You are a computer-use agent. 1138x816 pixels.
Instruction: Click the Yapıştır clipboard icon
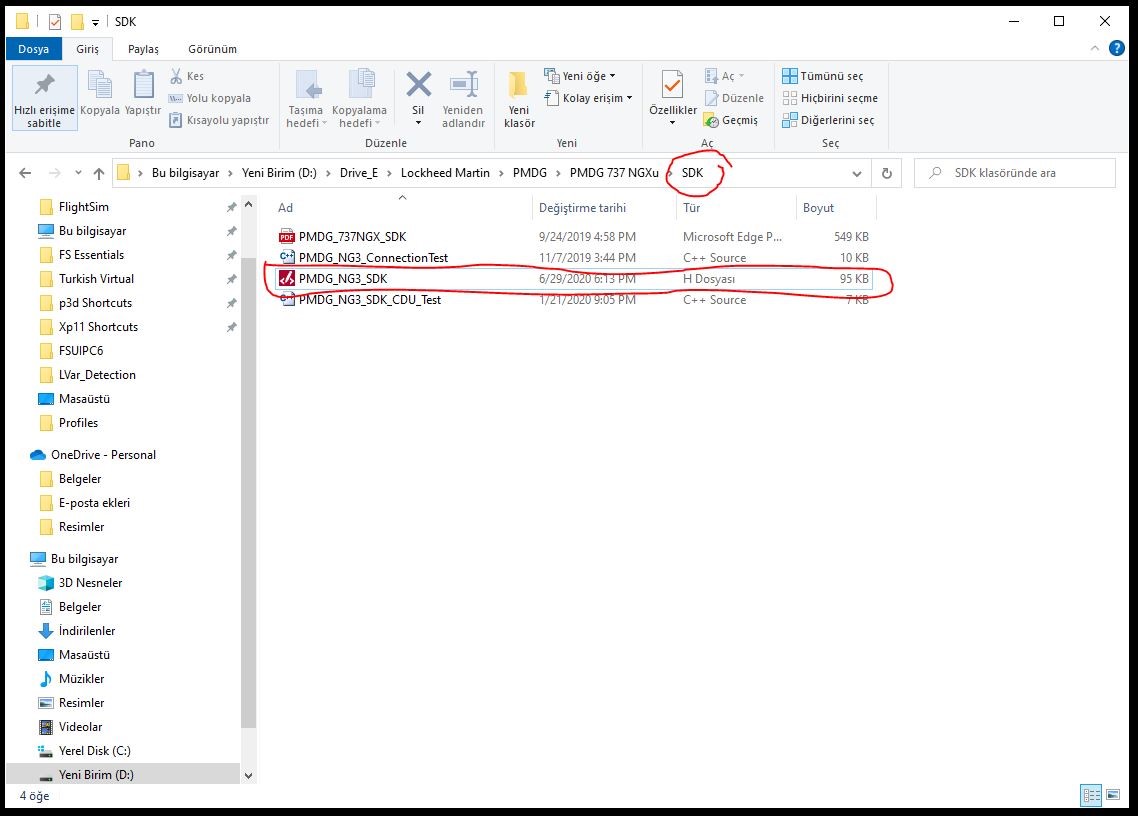pyautogui.click(x=143, y=84)
